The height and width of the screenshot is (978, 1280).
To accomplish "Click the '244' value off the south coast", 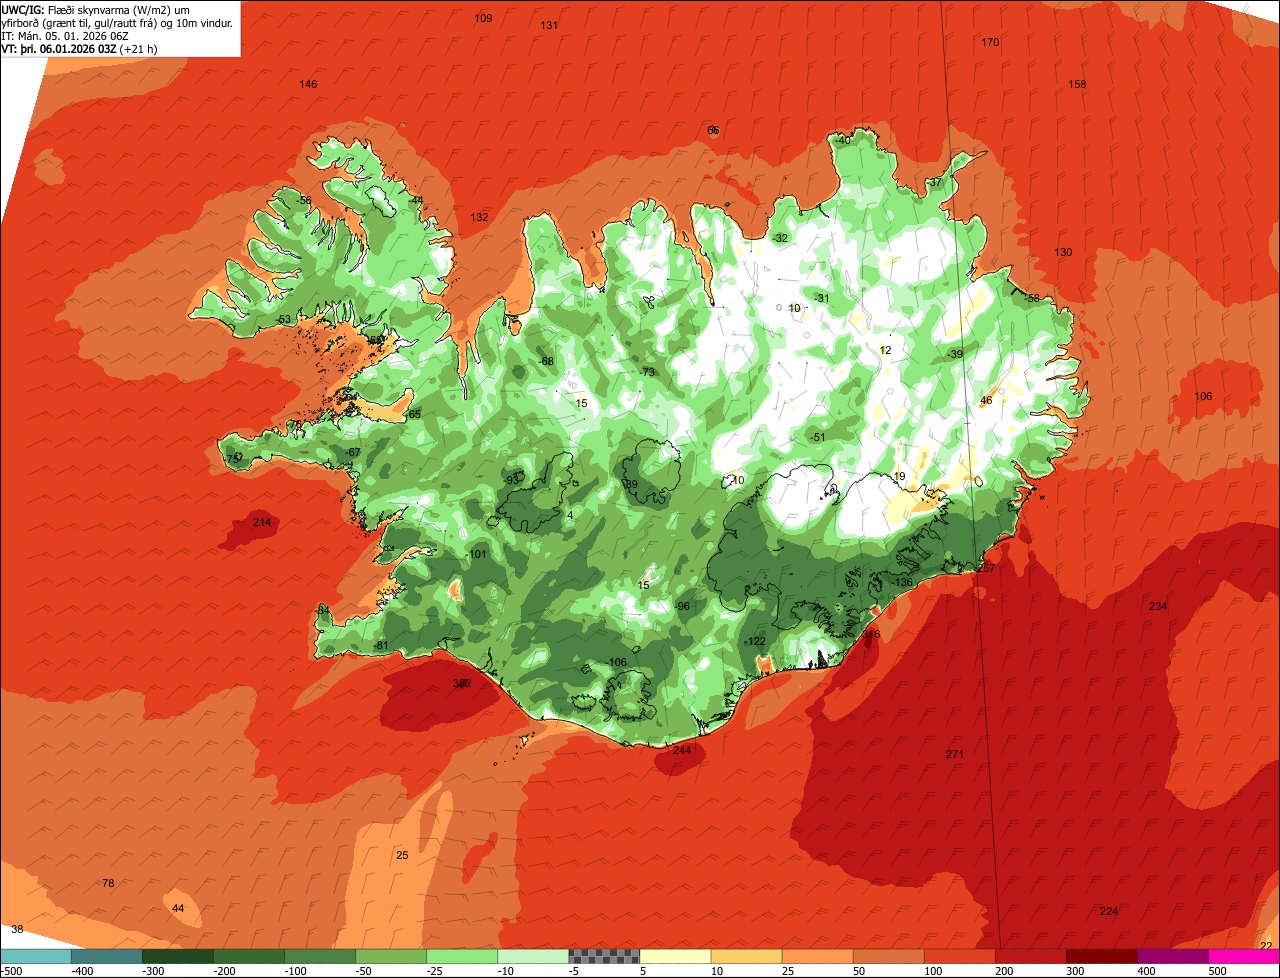I will 682,750.
